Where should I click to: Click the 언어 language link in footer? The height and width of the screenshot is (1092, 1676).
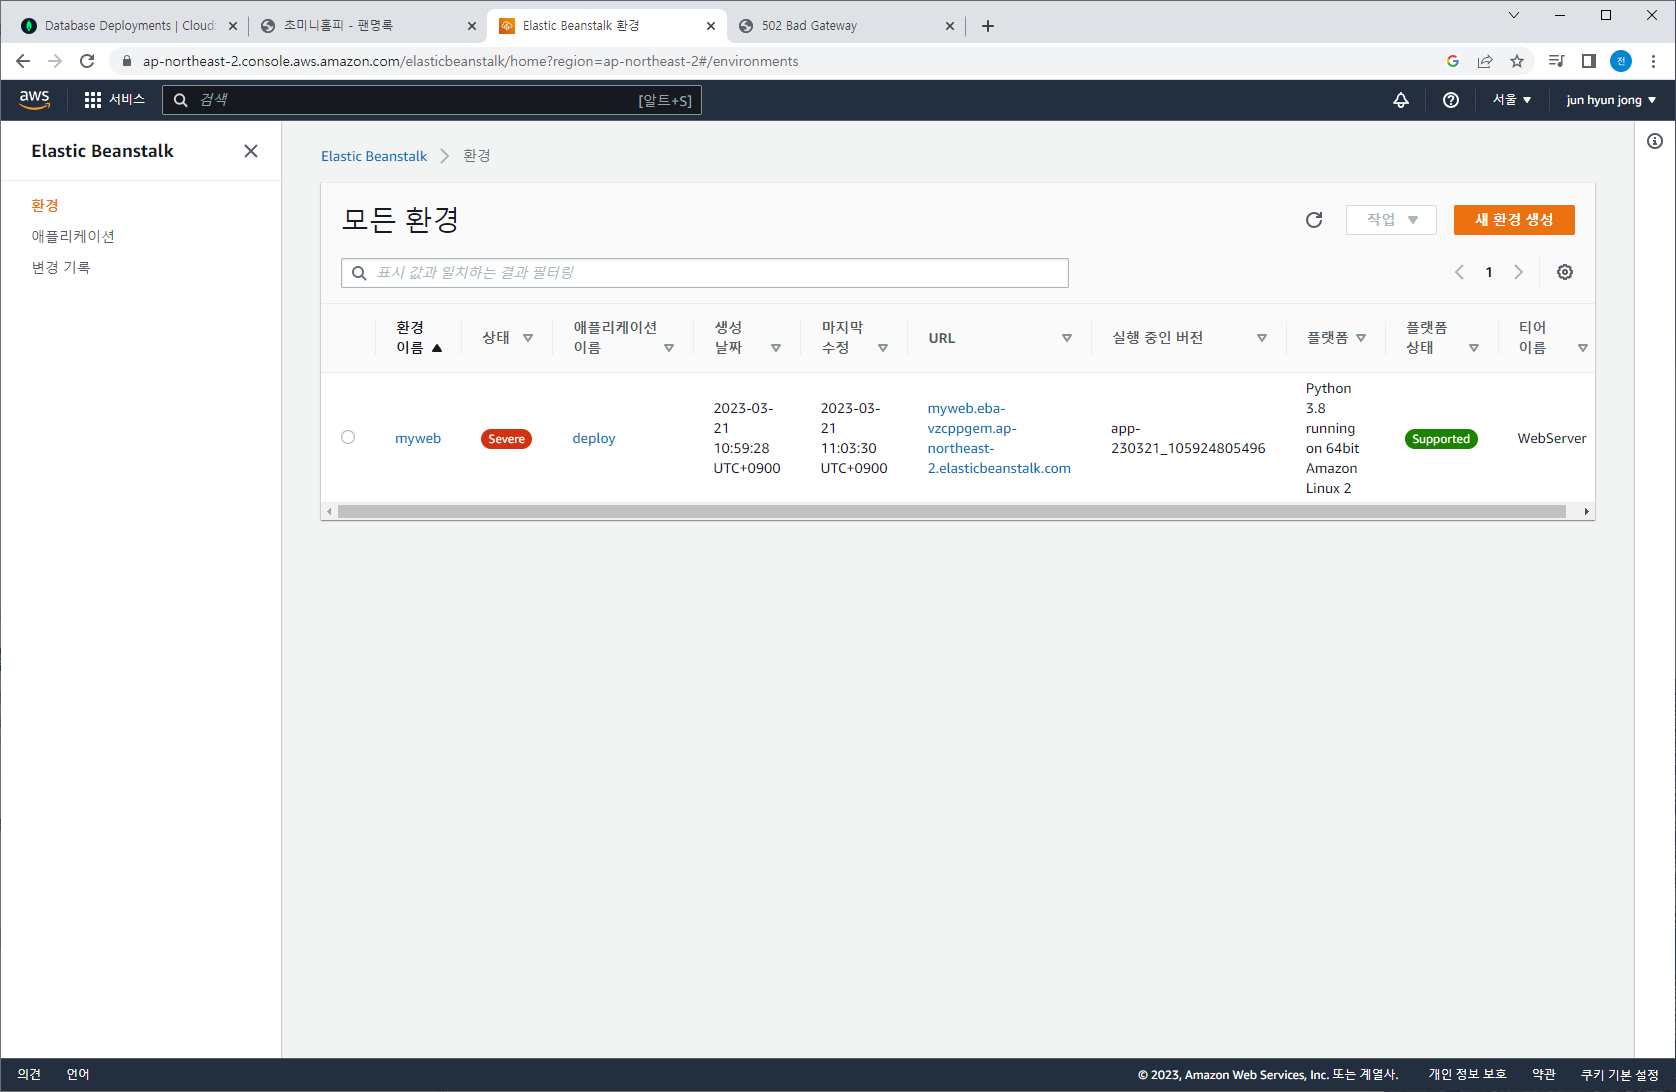coord(78,1074)
